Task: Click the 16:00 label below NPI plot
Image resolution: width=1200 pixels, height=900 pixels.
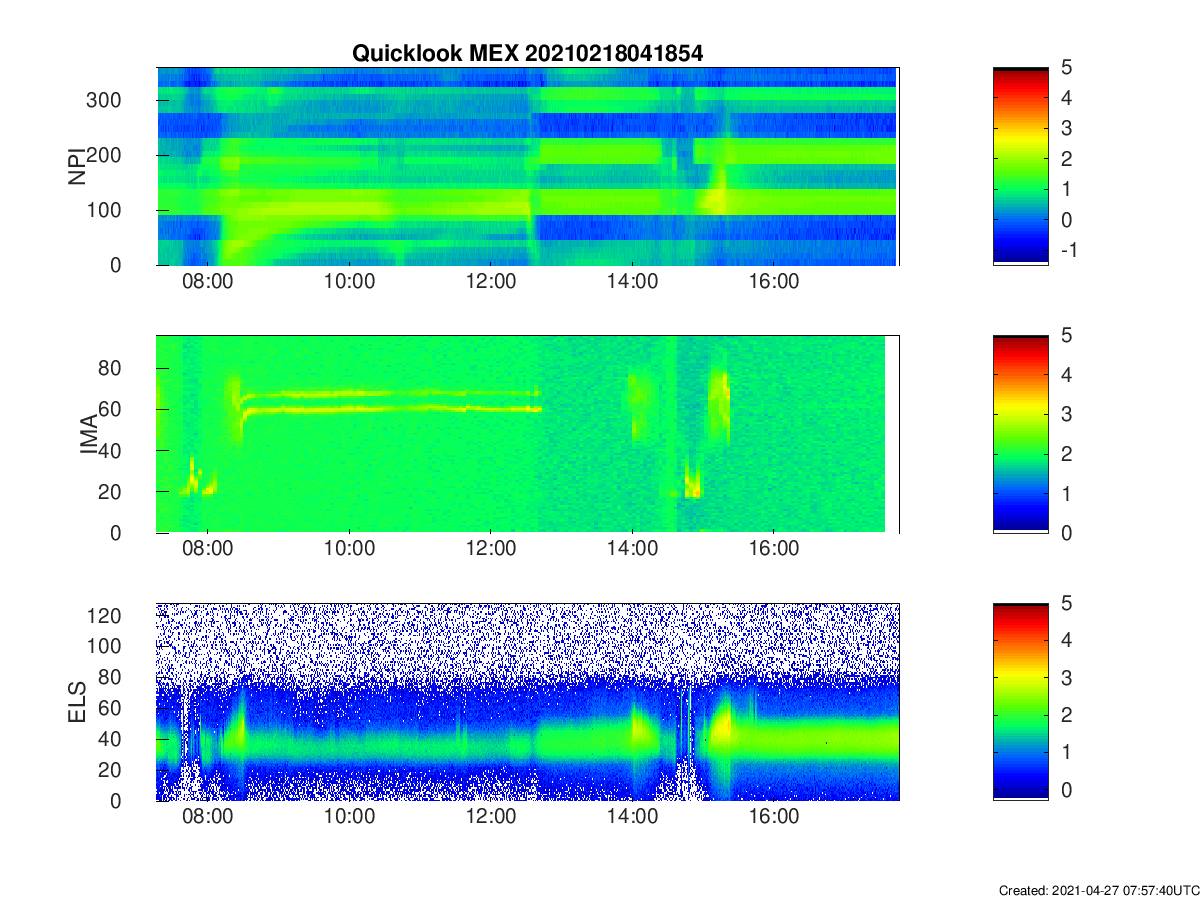Action: coord(774,281)
